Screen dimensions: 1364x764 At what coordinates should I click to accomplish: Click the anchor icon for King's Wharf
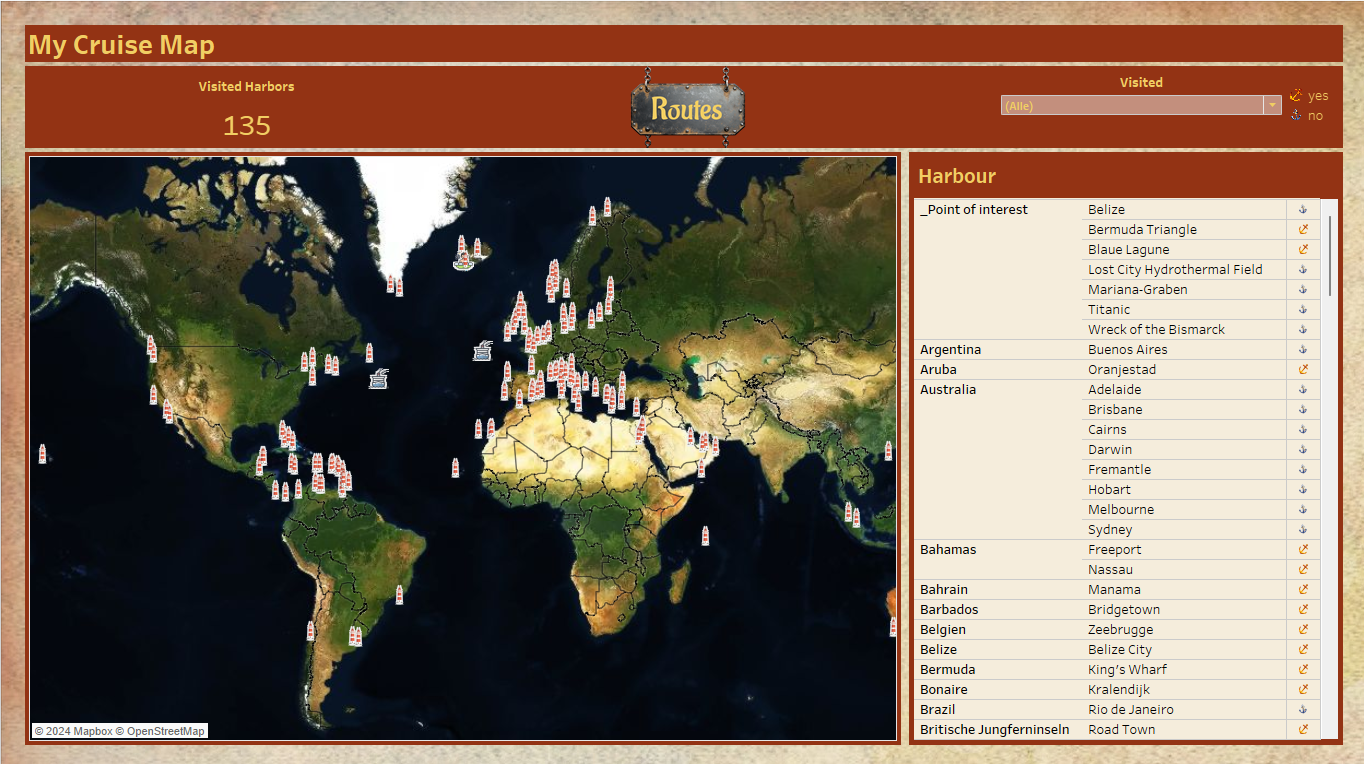pyautogui.click(x=1303, y=670)
